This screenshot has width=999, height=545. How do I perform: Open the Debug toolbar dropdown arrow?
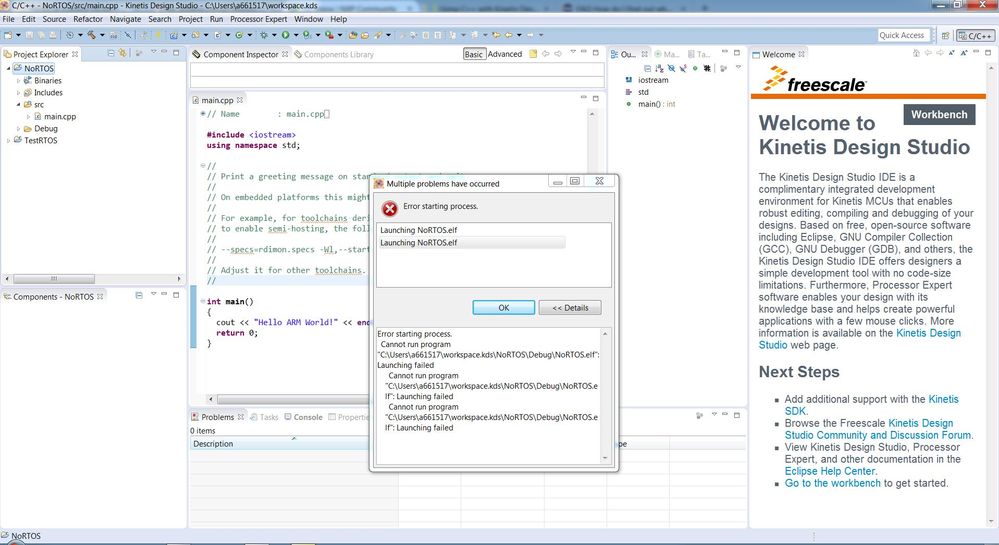273,35
